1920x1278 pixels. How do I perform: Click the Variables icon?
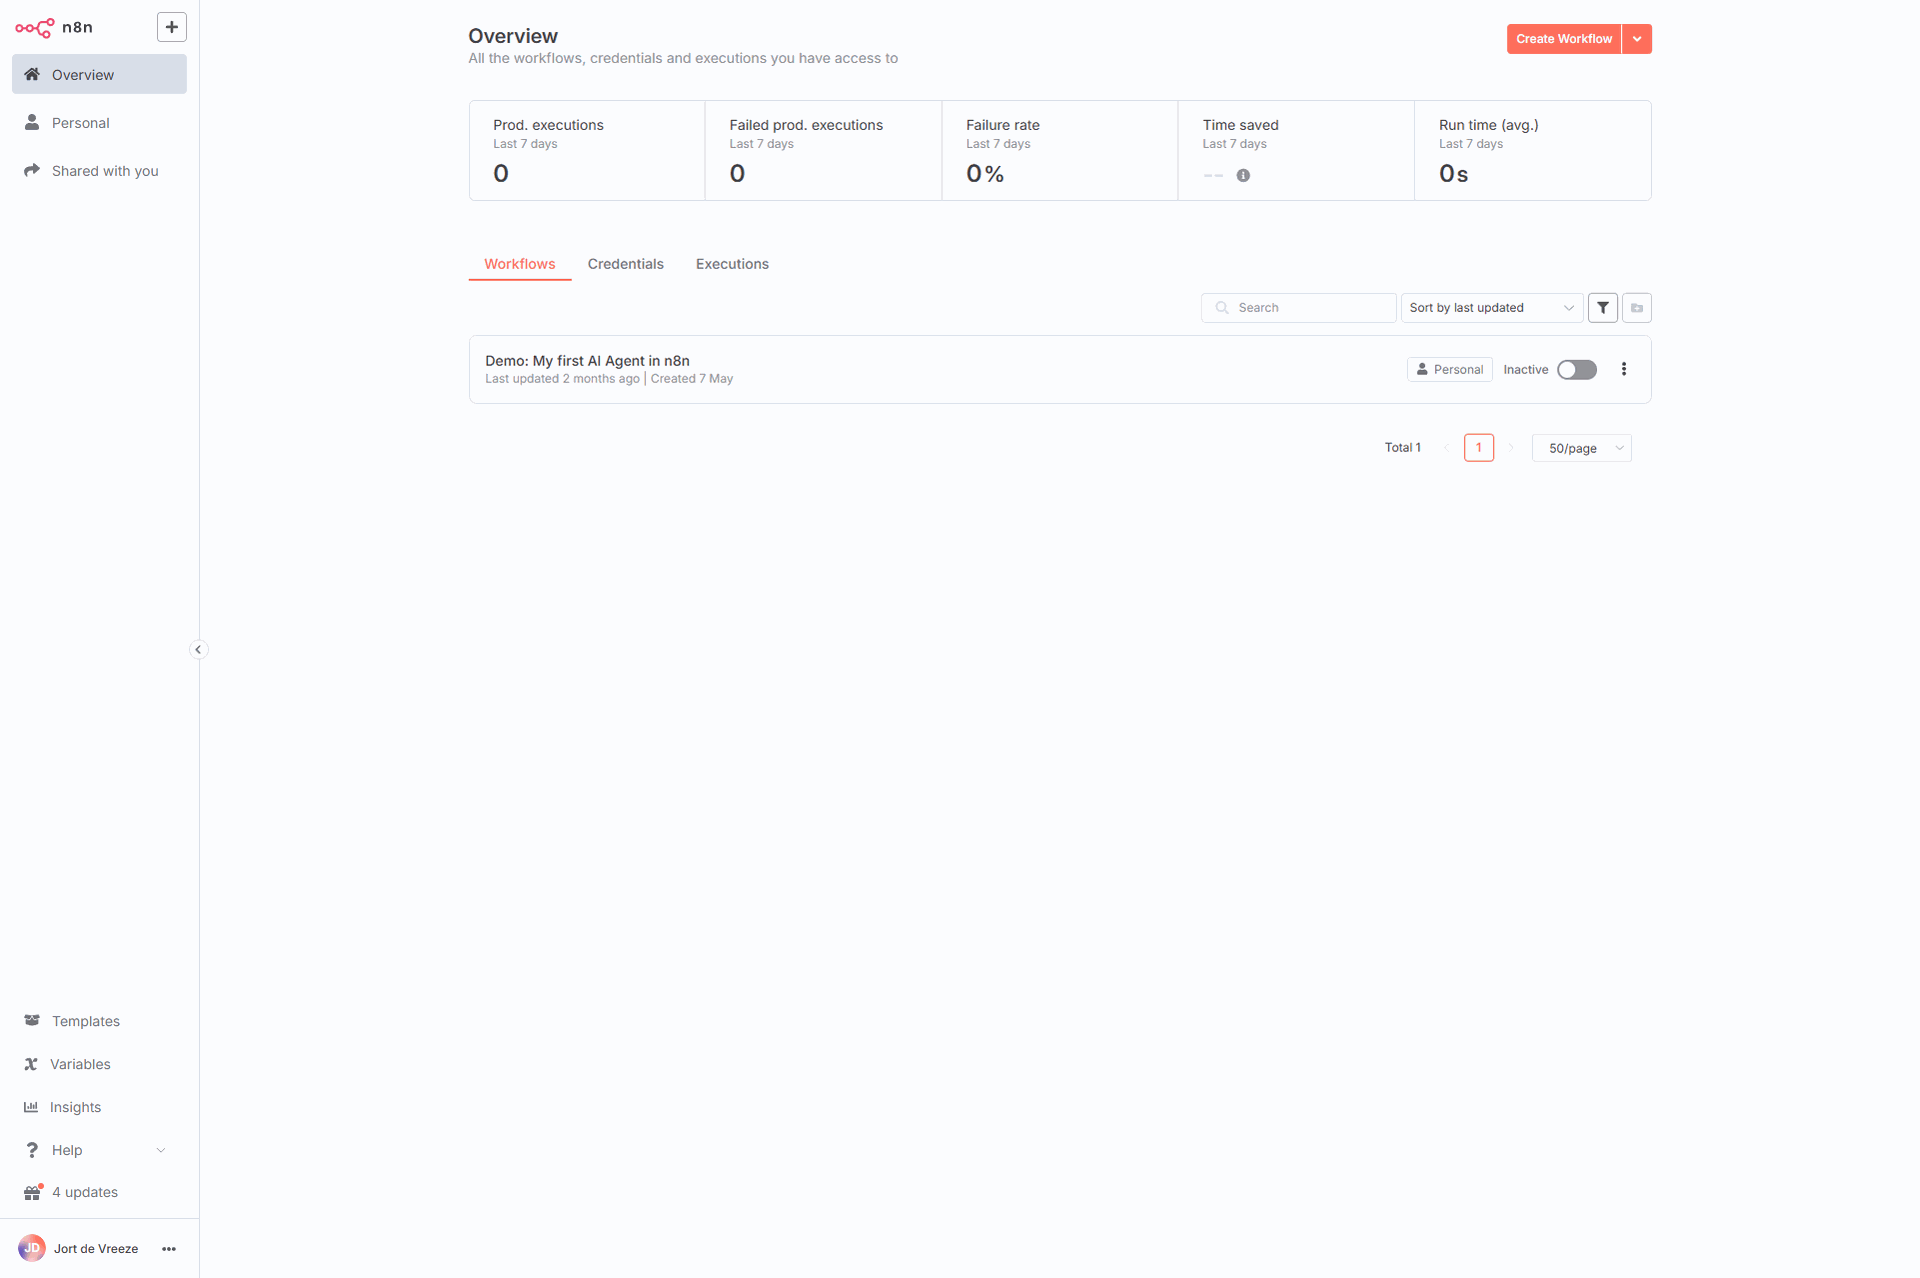[31, 1064]
